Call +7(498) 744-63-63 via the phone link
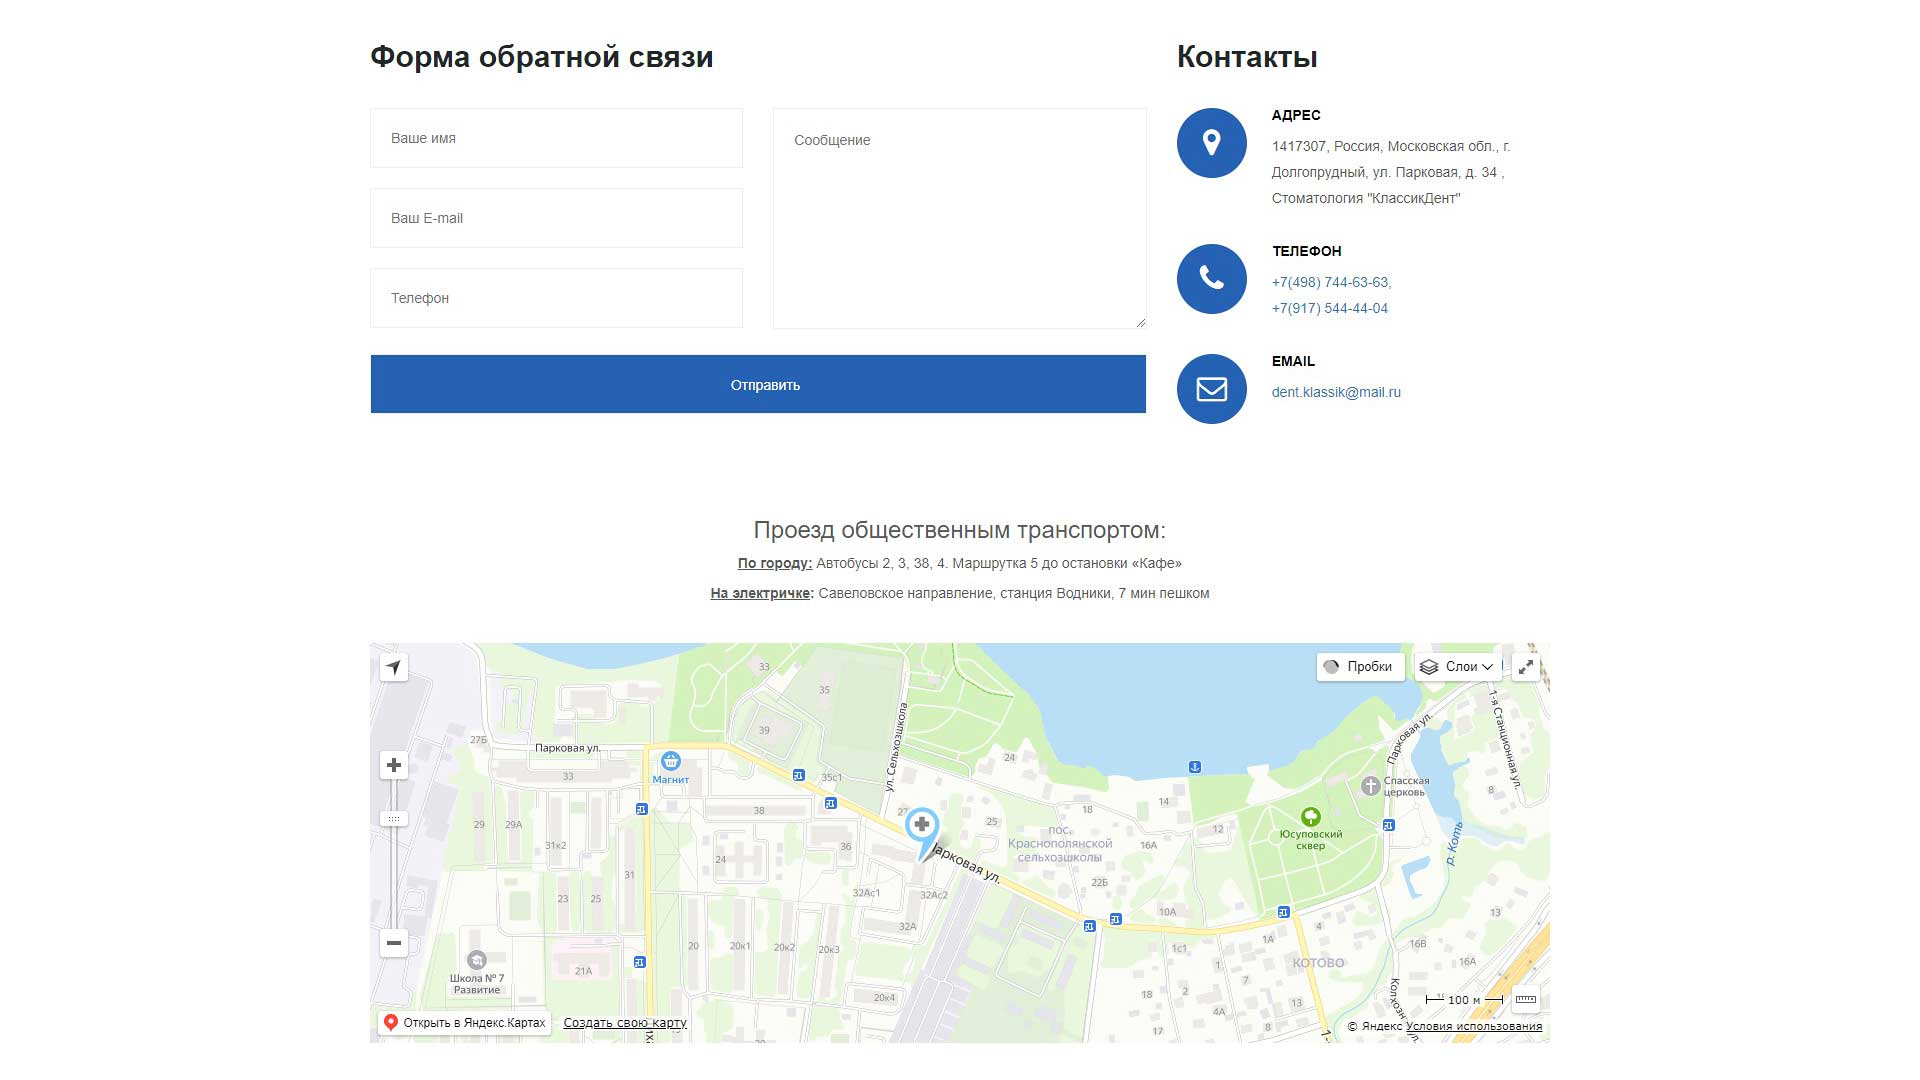1920x1080 pixels. (1329, 282)
